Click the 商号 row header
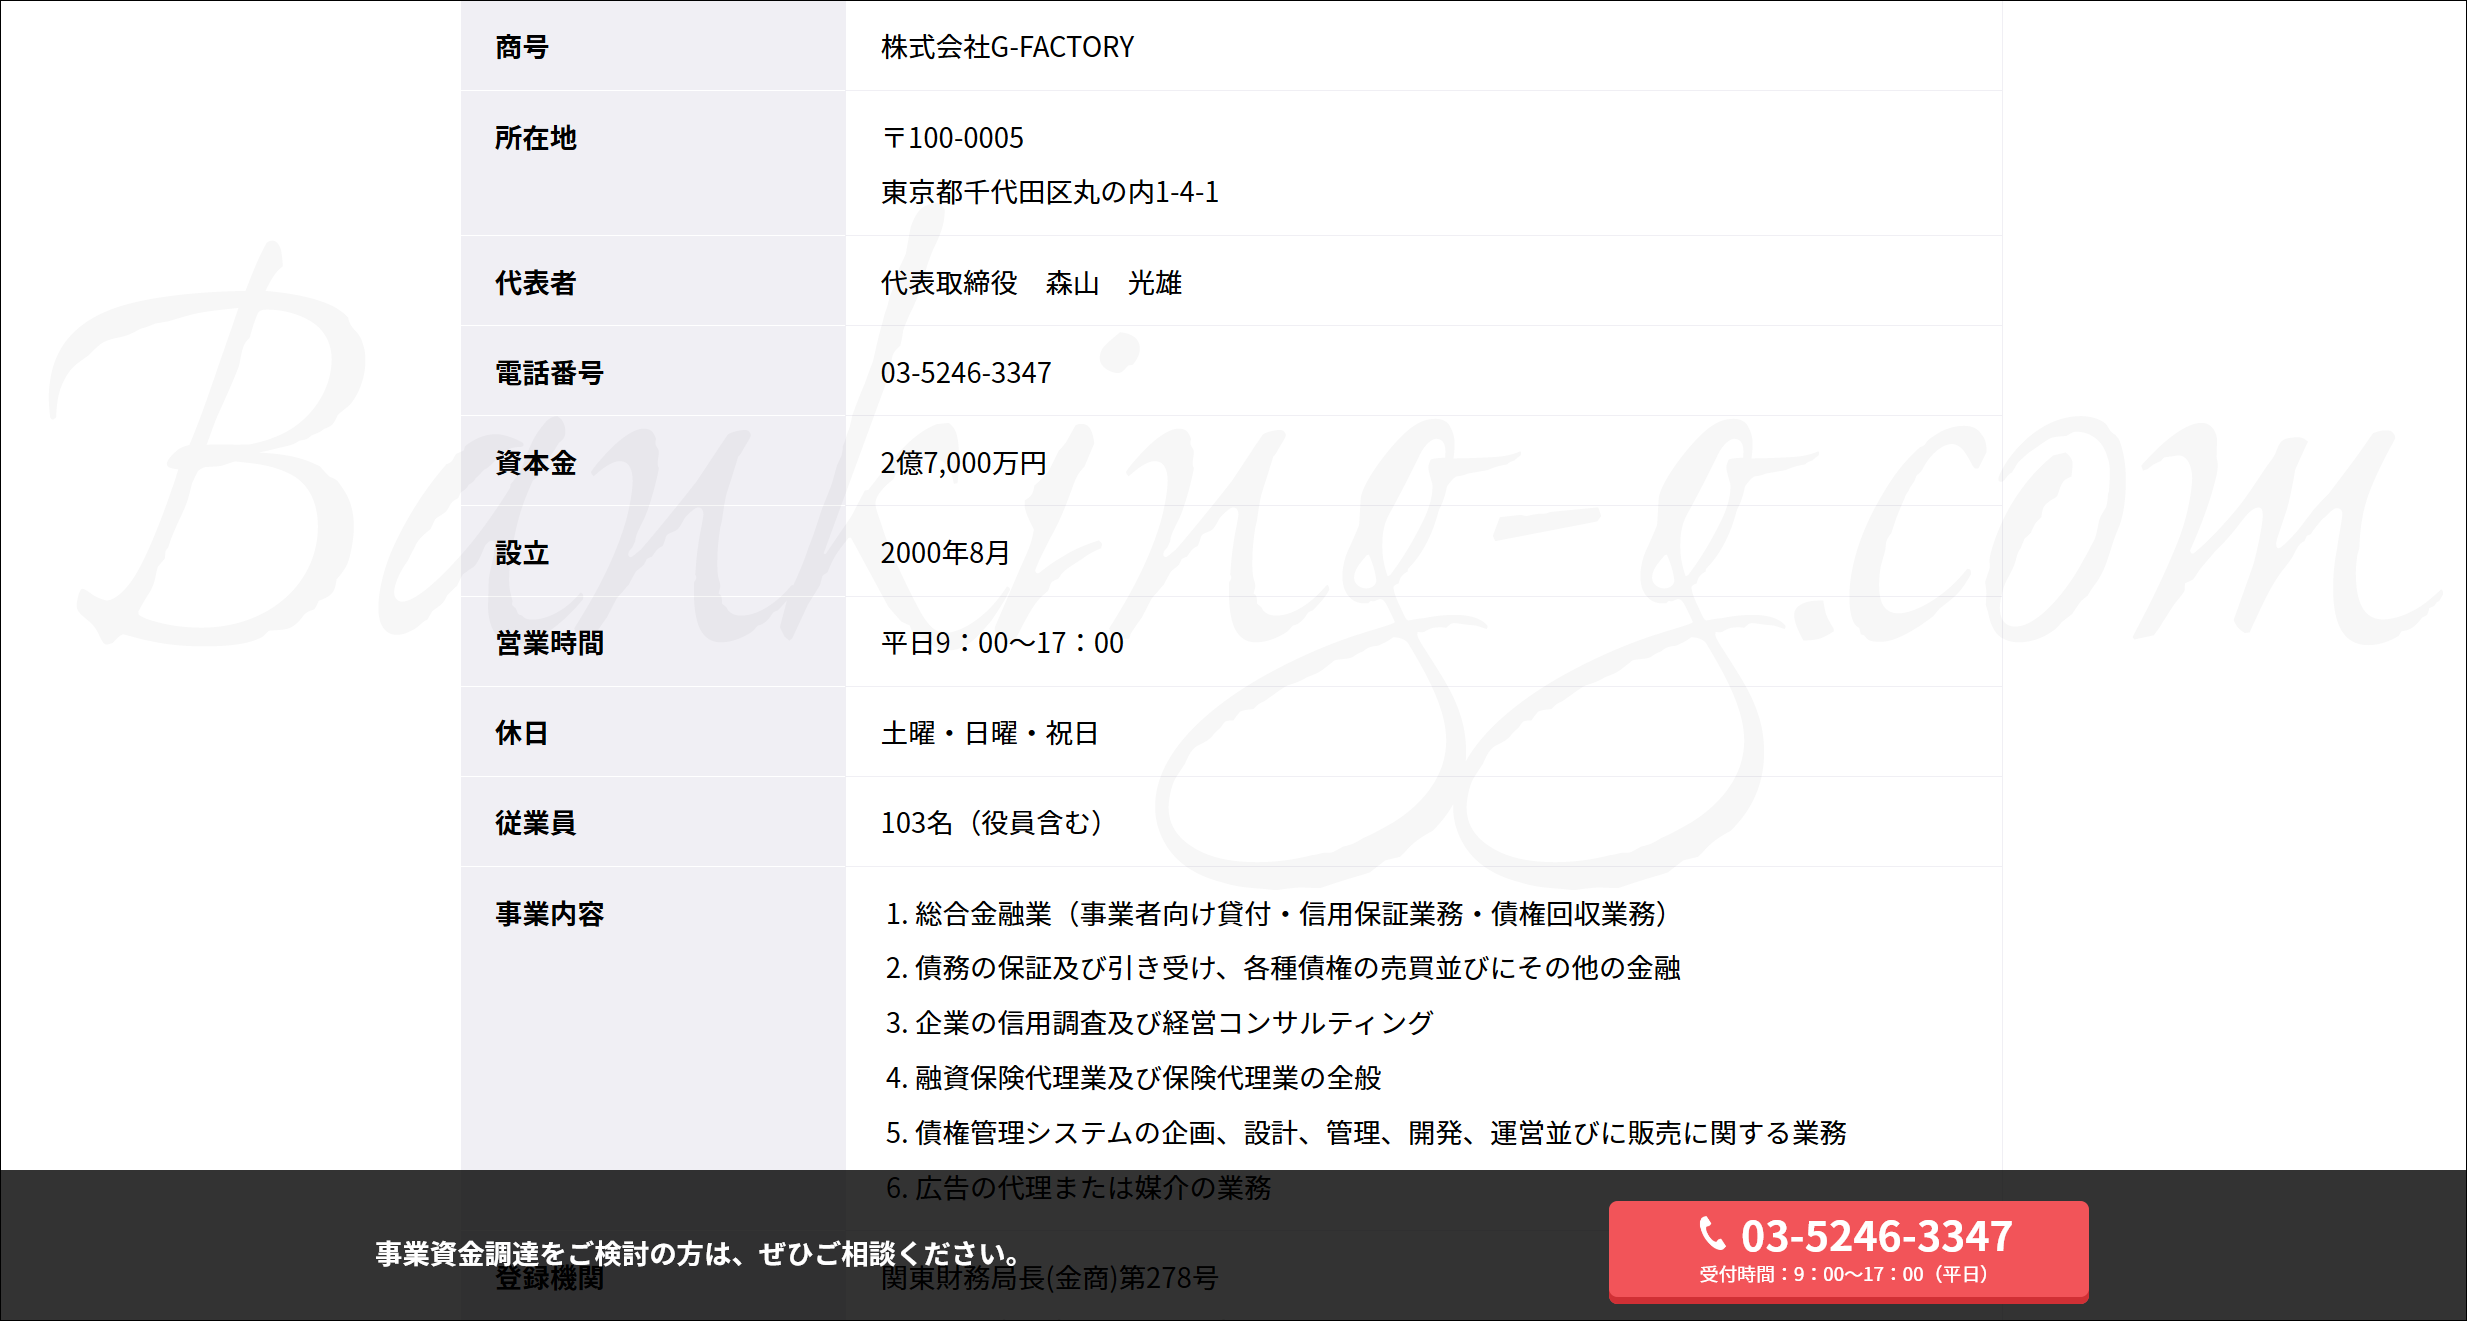This screenshot has height=1321, width=2467. pyautogui.click(x=653, y=46)
